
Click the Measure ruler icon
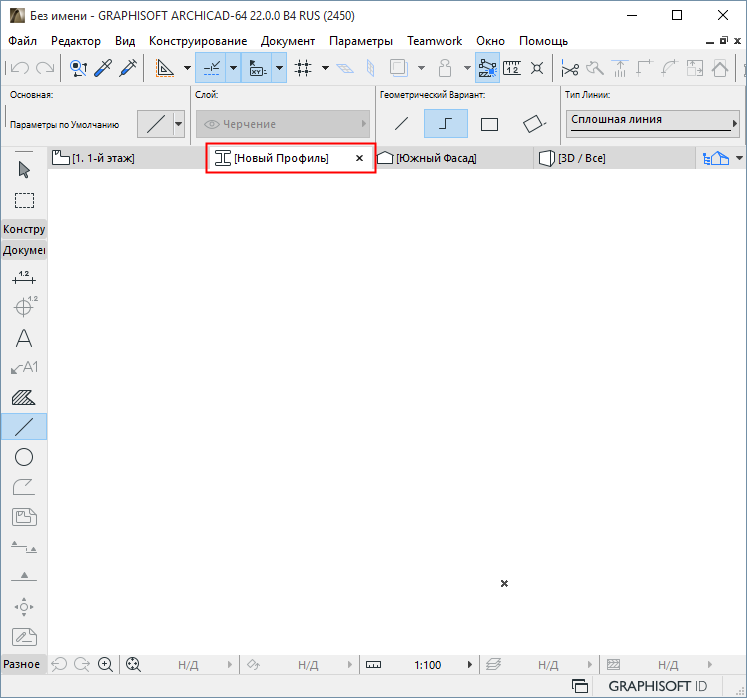pos(512,68)
